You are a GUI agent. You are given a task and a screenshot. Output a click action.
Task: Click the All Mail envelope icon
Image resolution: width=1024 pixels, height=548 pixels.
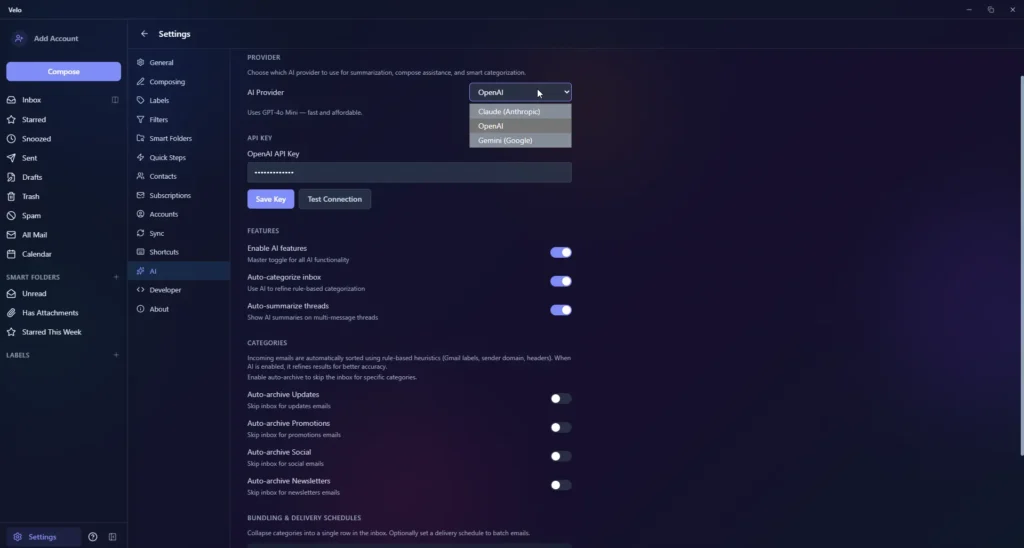point(11,234)
